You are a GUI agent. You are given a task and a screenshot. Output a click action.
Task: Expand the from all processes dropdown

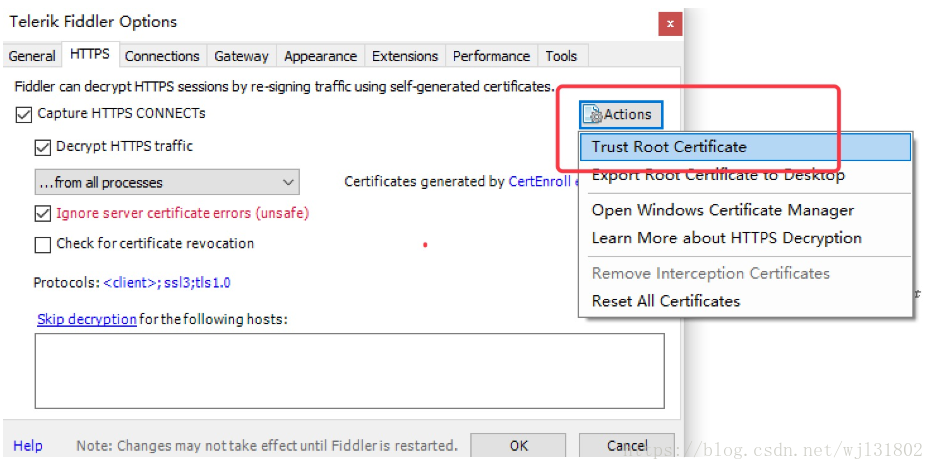tap(167, 182)
